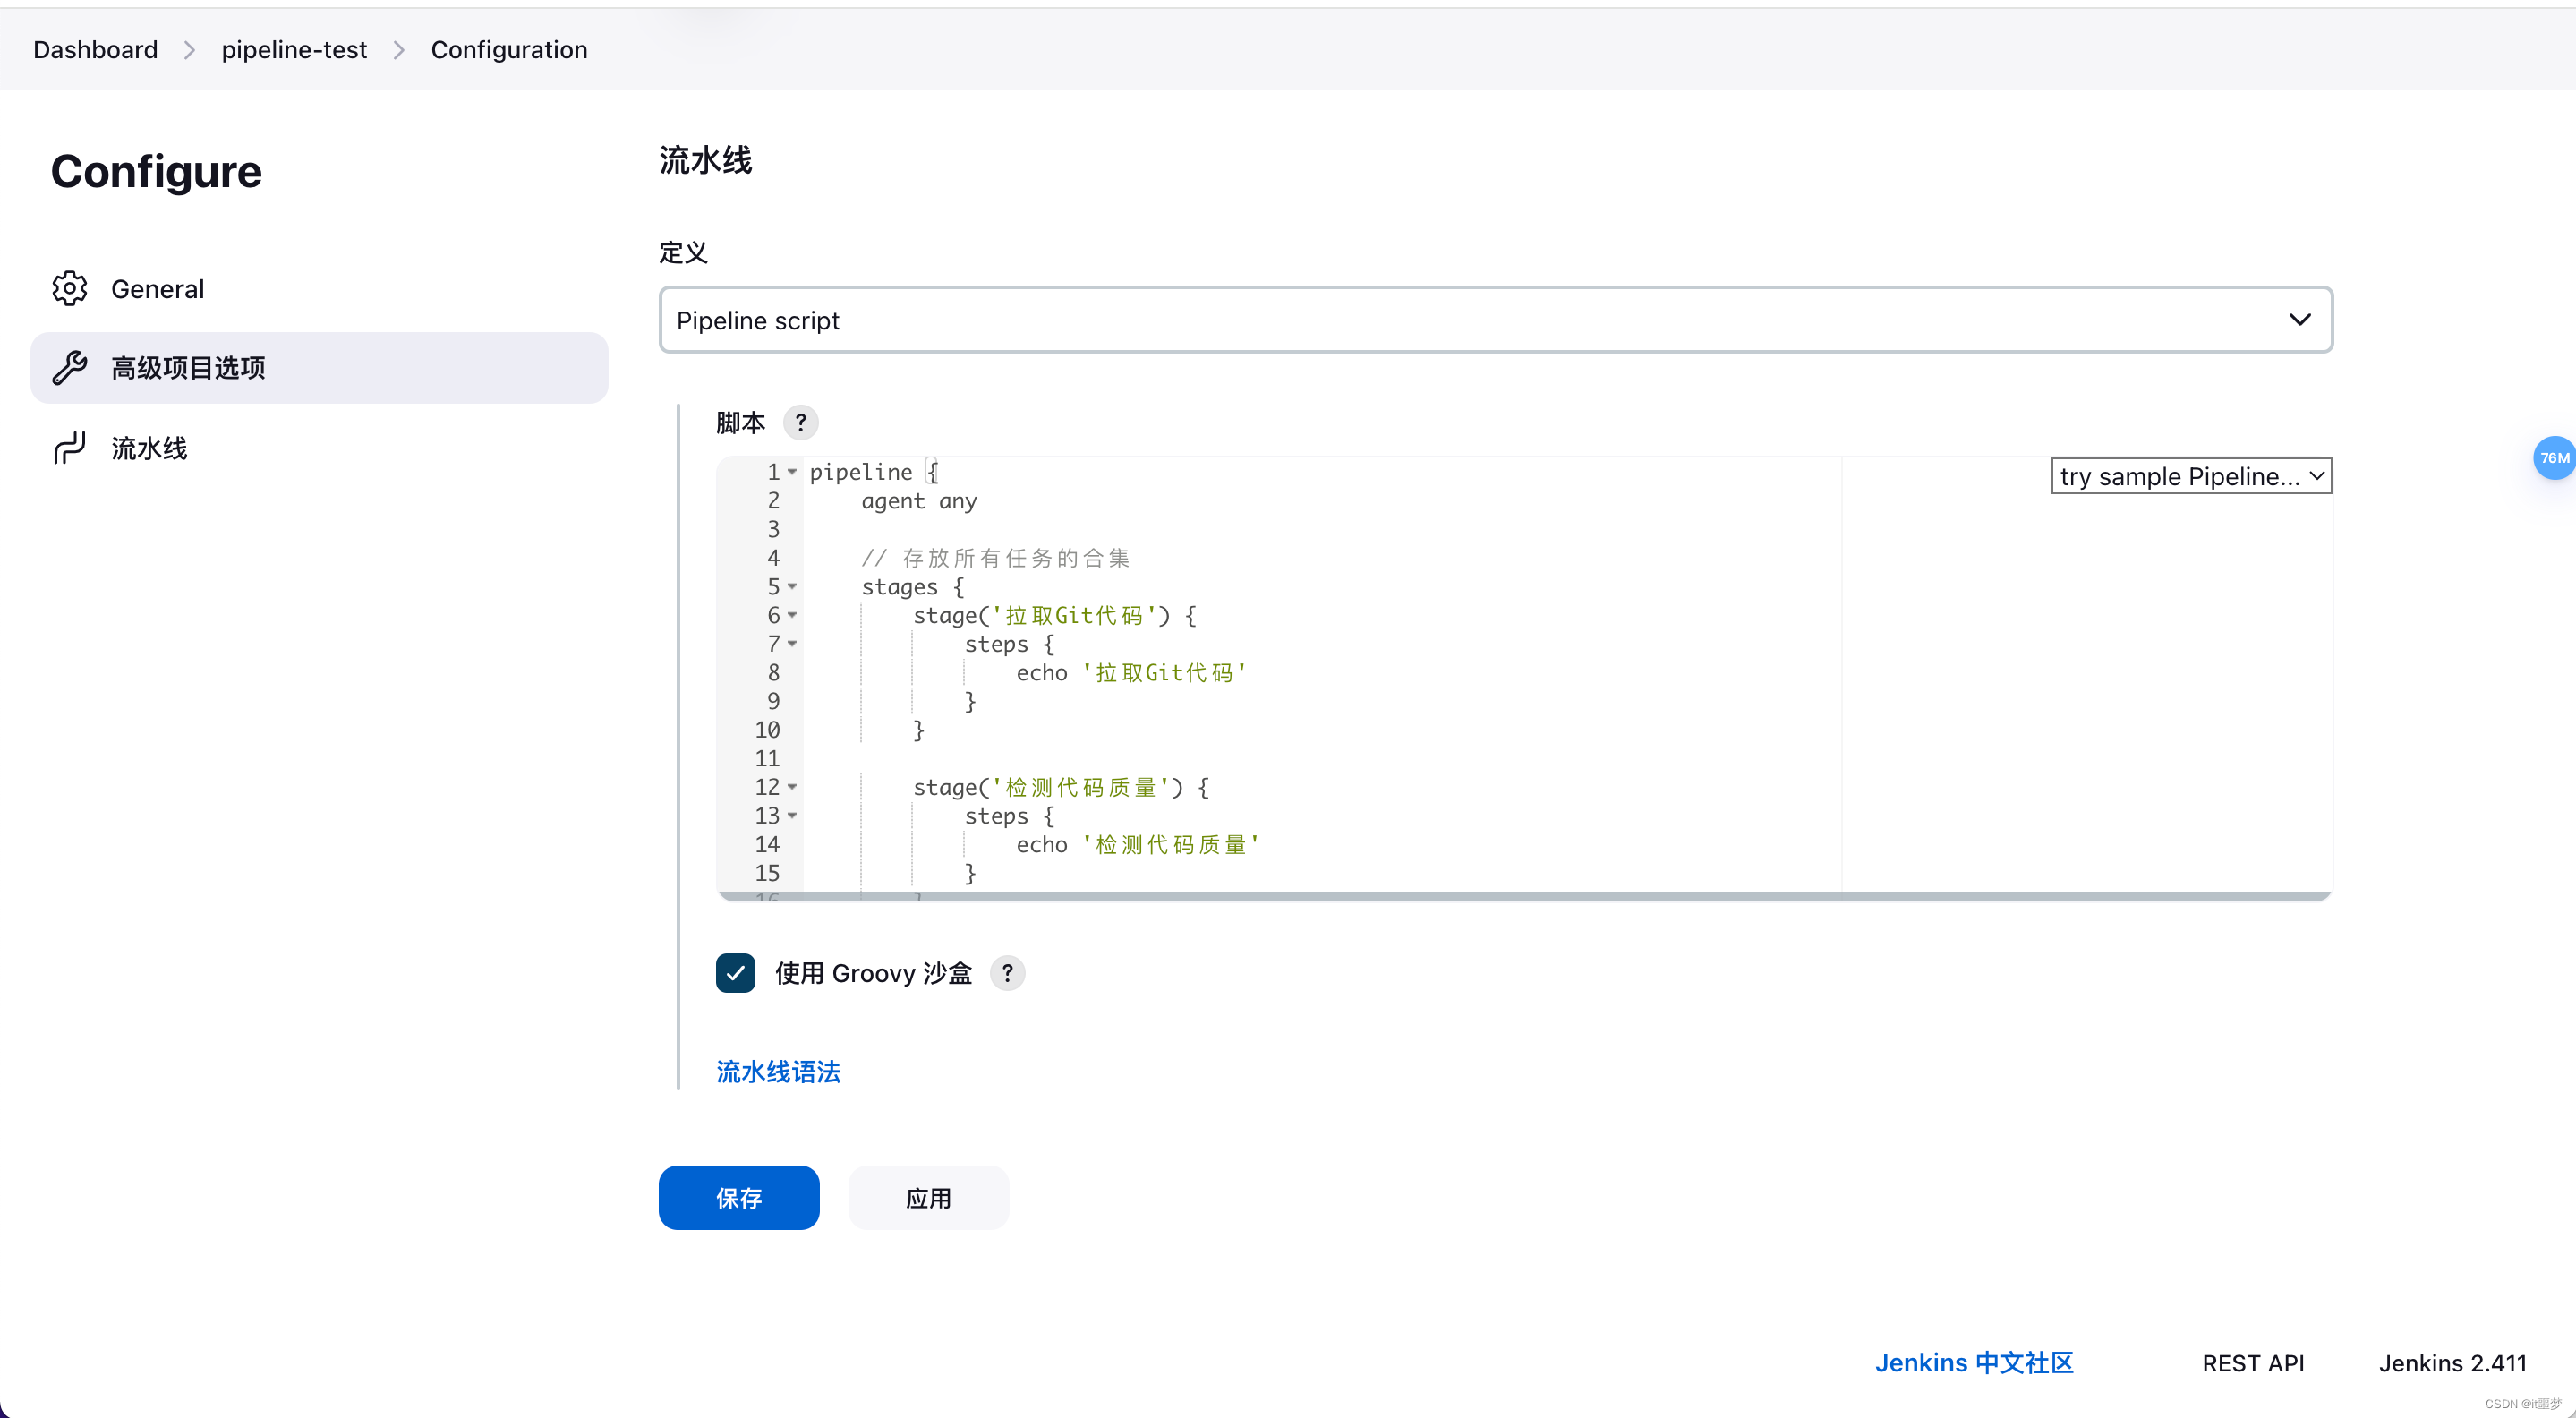Open help for 脚本 field

(800, 422)
